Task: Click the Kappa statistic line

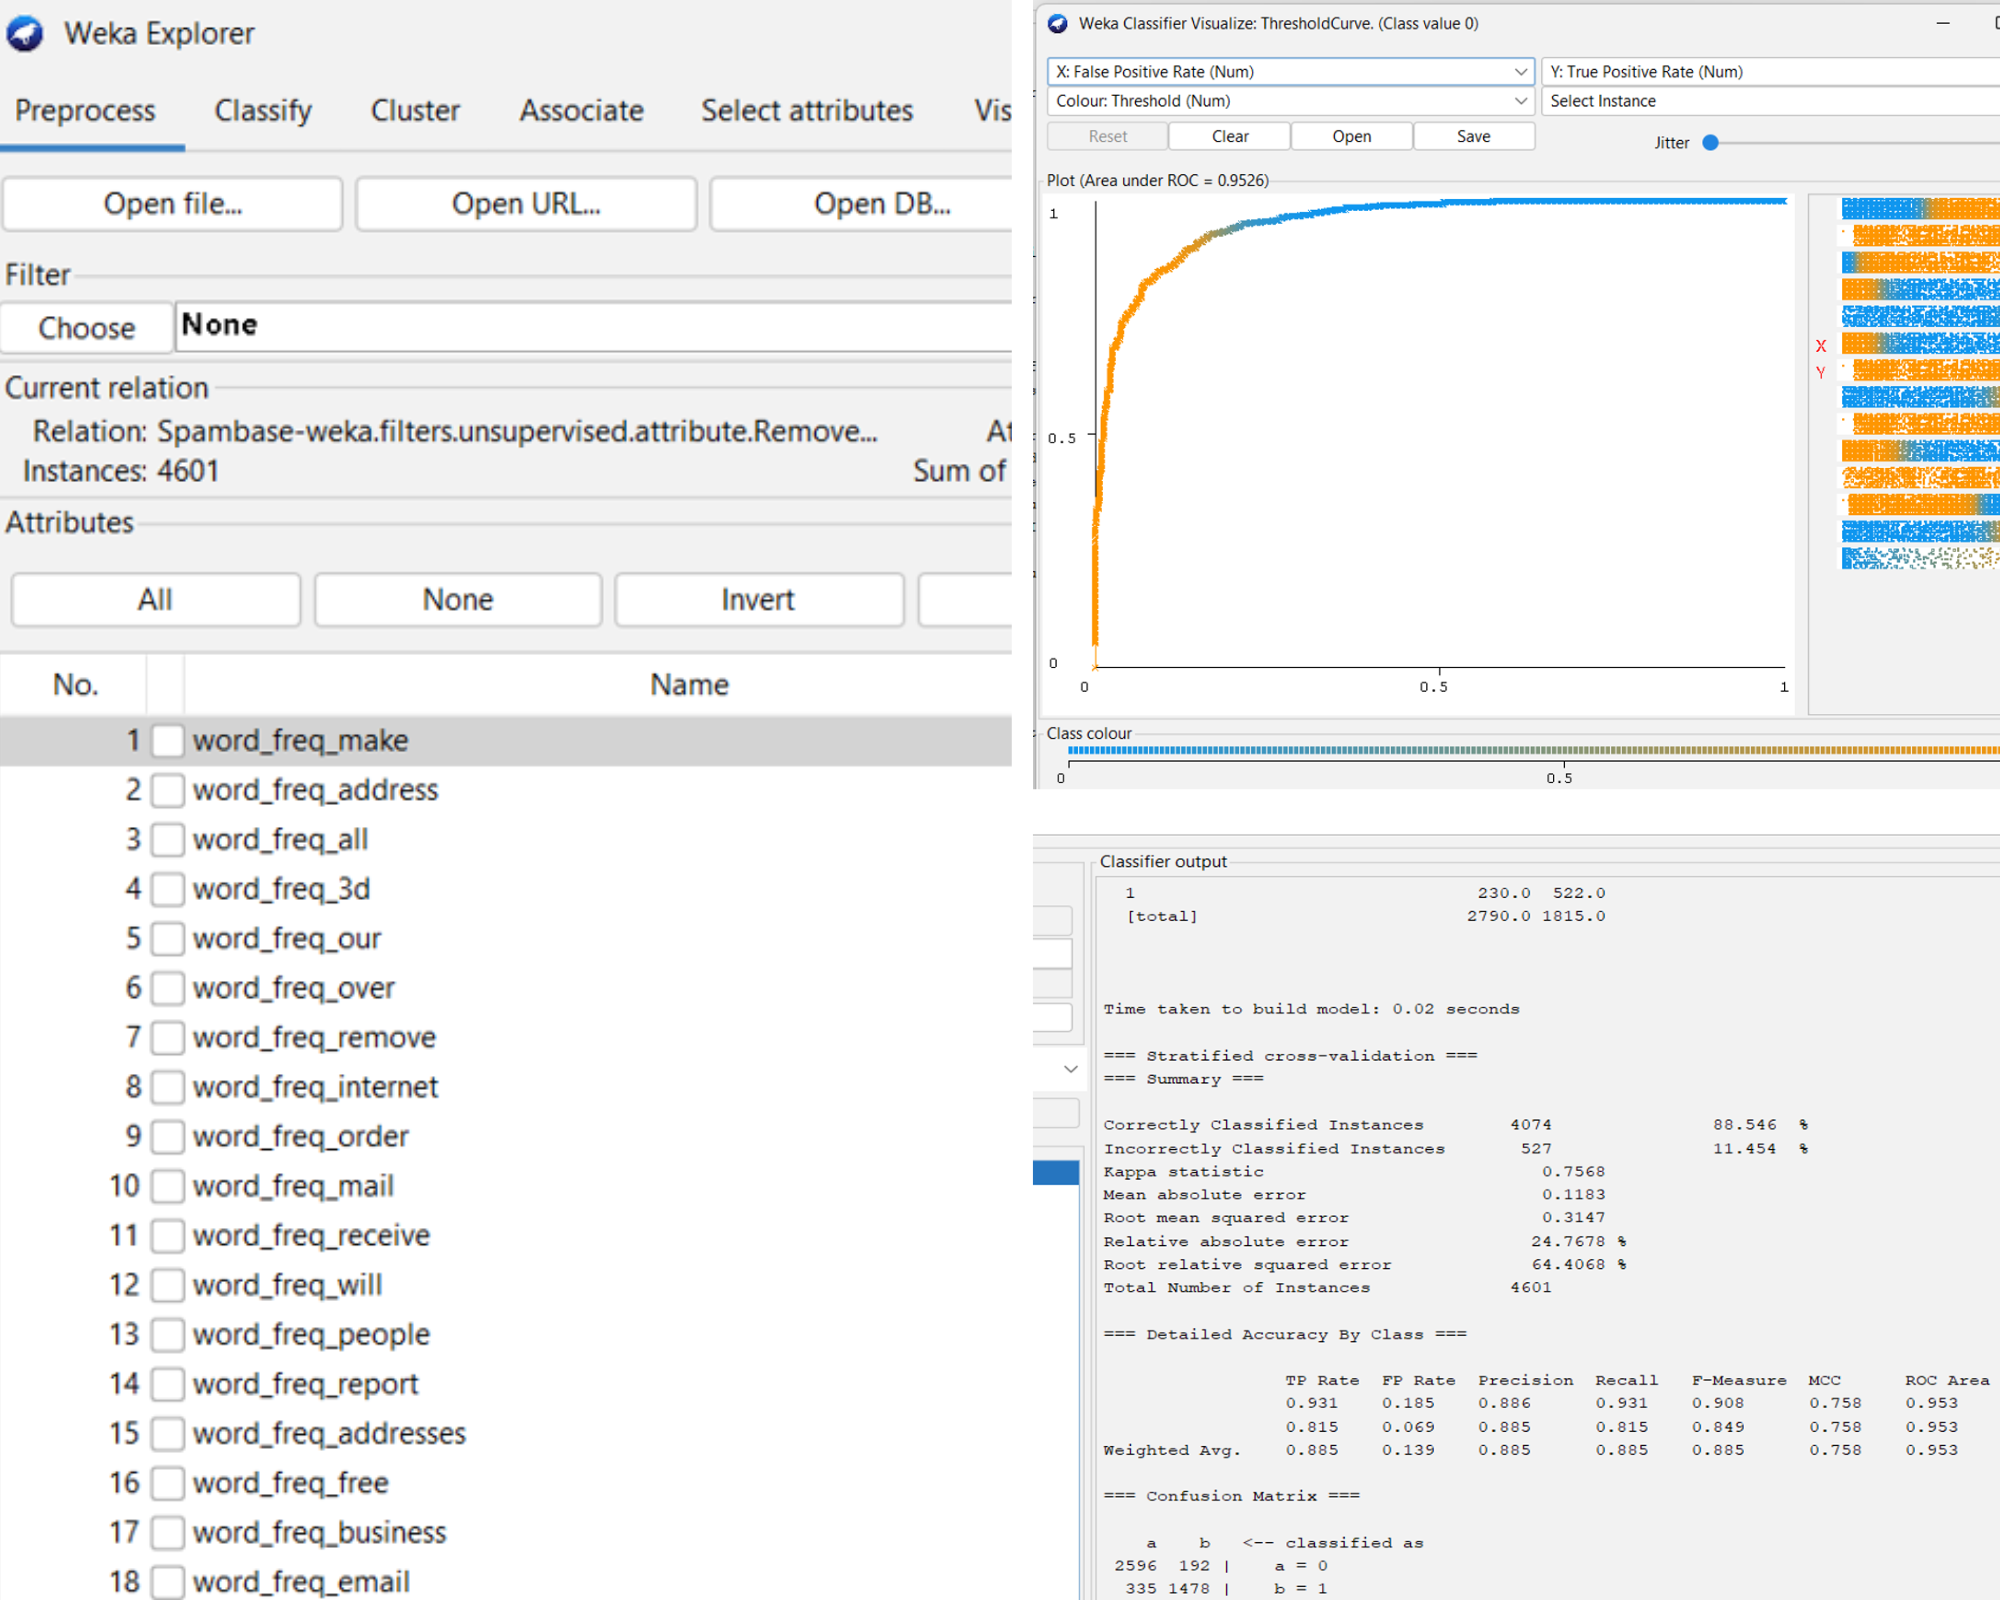Action: [x=1354, y=1172]
